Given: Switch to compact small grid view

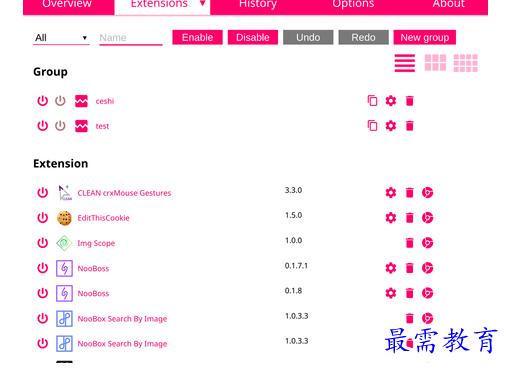Looking at the screenshot, I should (x=465, y=63).
